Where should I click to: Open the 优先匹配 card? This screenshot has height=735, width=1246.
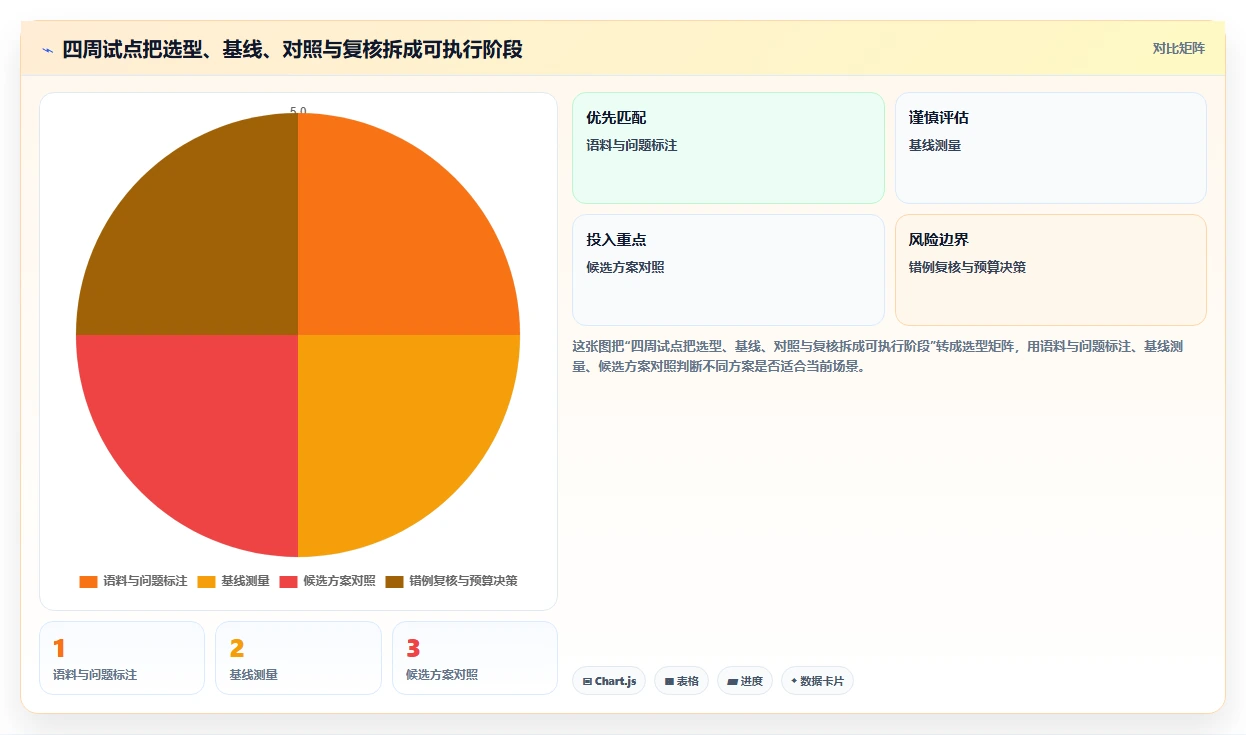click(728, 148)
